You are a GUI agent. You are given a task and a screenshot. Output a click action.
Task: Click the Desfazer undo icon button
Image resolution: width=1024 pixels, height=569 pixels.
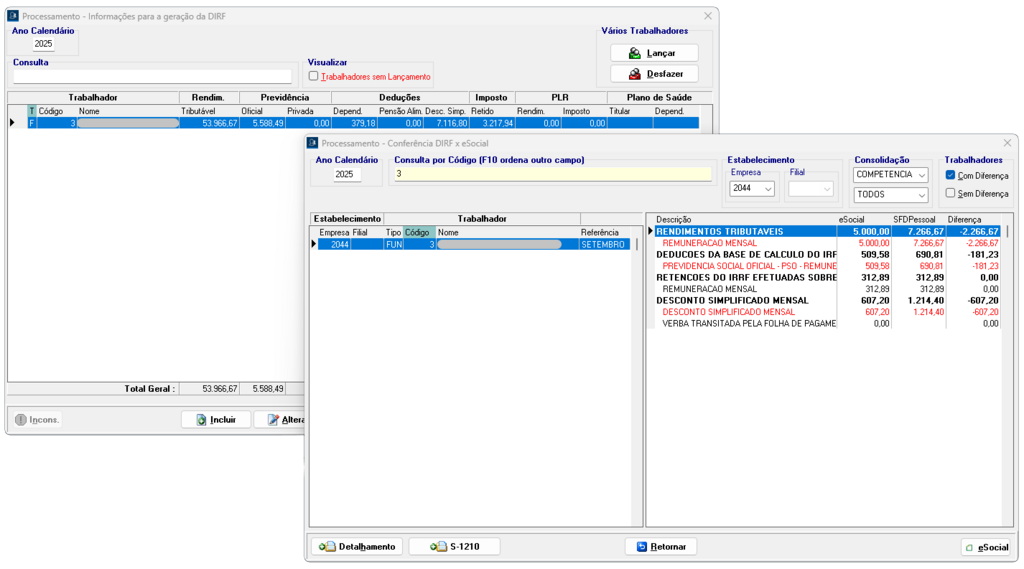pos(634,74)
